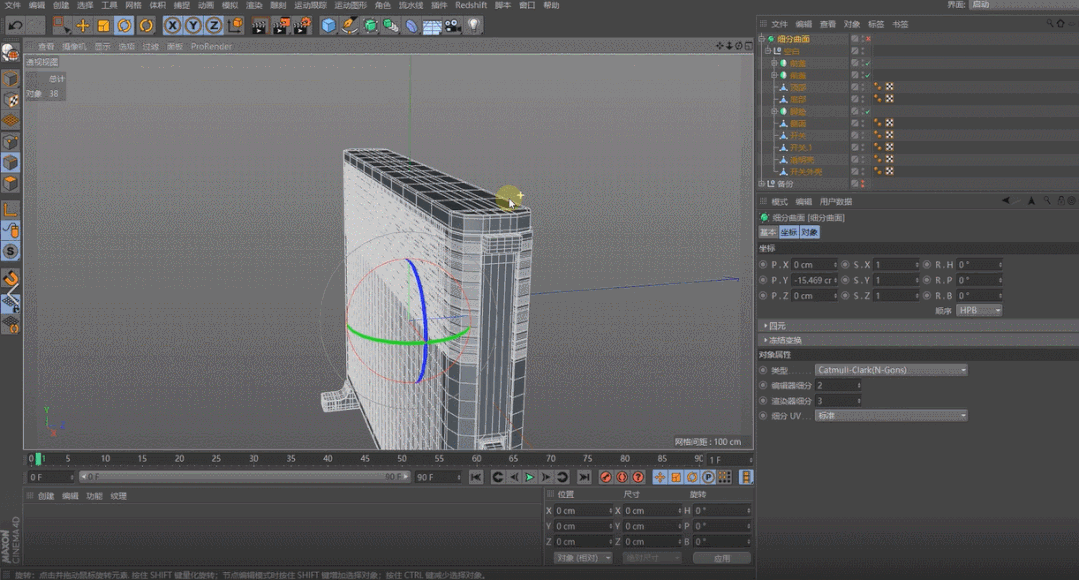
Task: Select the Move tool
Action: (83, 25)
